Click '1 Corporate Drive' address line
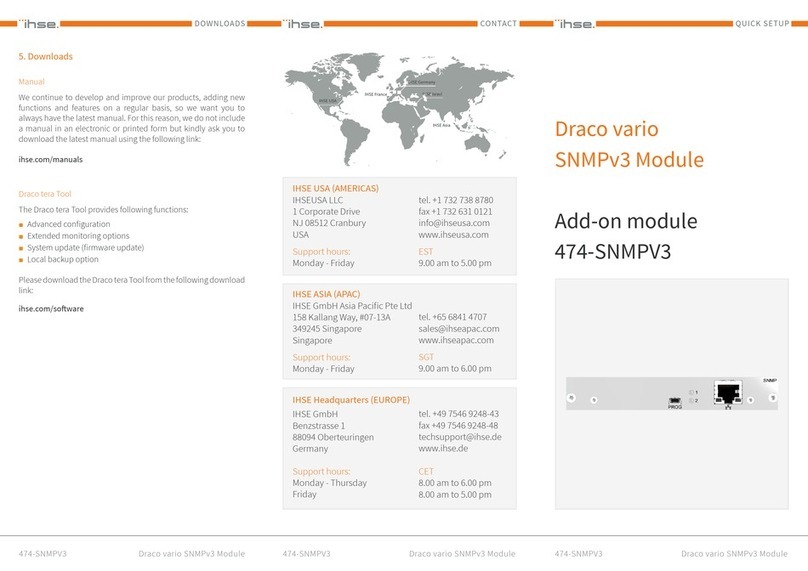The width and height of the screenshot is (808, 571). [326, 211]
